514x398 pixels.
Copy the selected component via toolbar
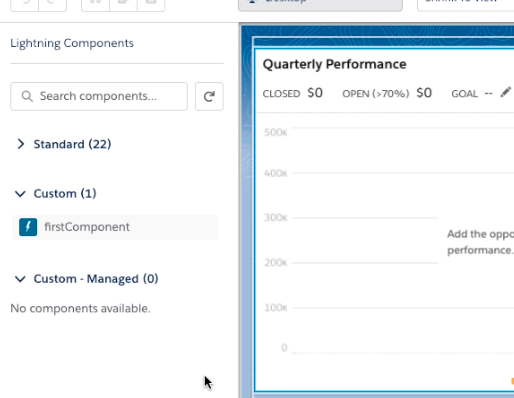pyautogui.click(x=123, y=4)
